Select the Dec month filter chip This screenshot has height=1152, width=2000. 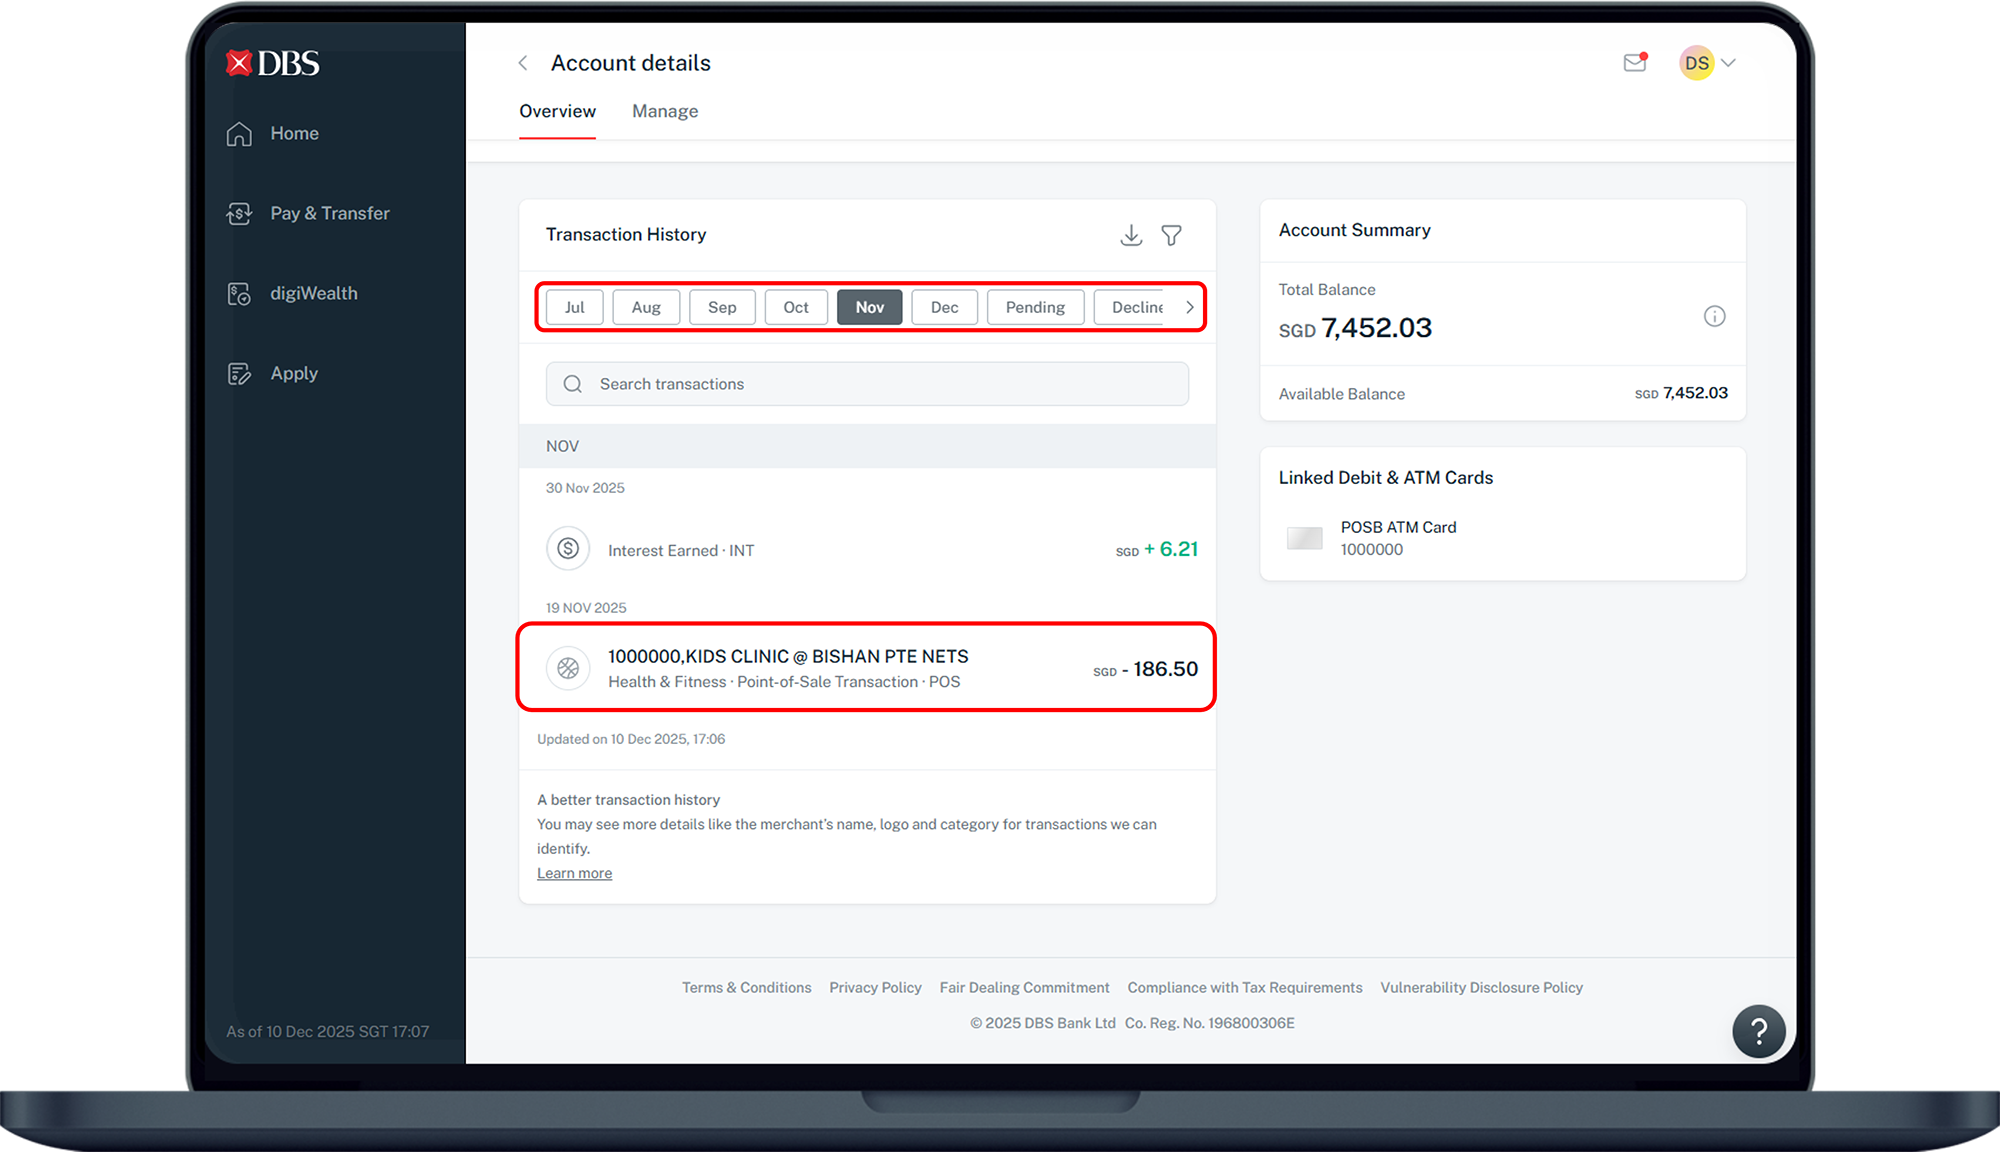click(x=944, y=307)
